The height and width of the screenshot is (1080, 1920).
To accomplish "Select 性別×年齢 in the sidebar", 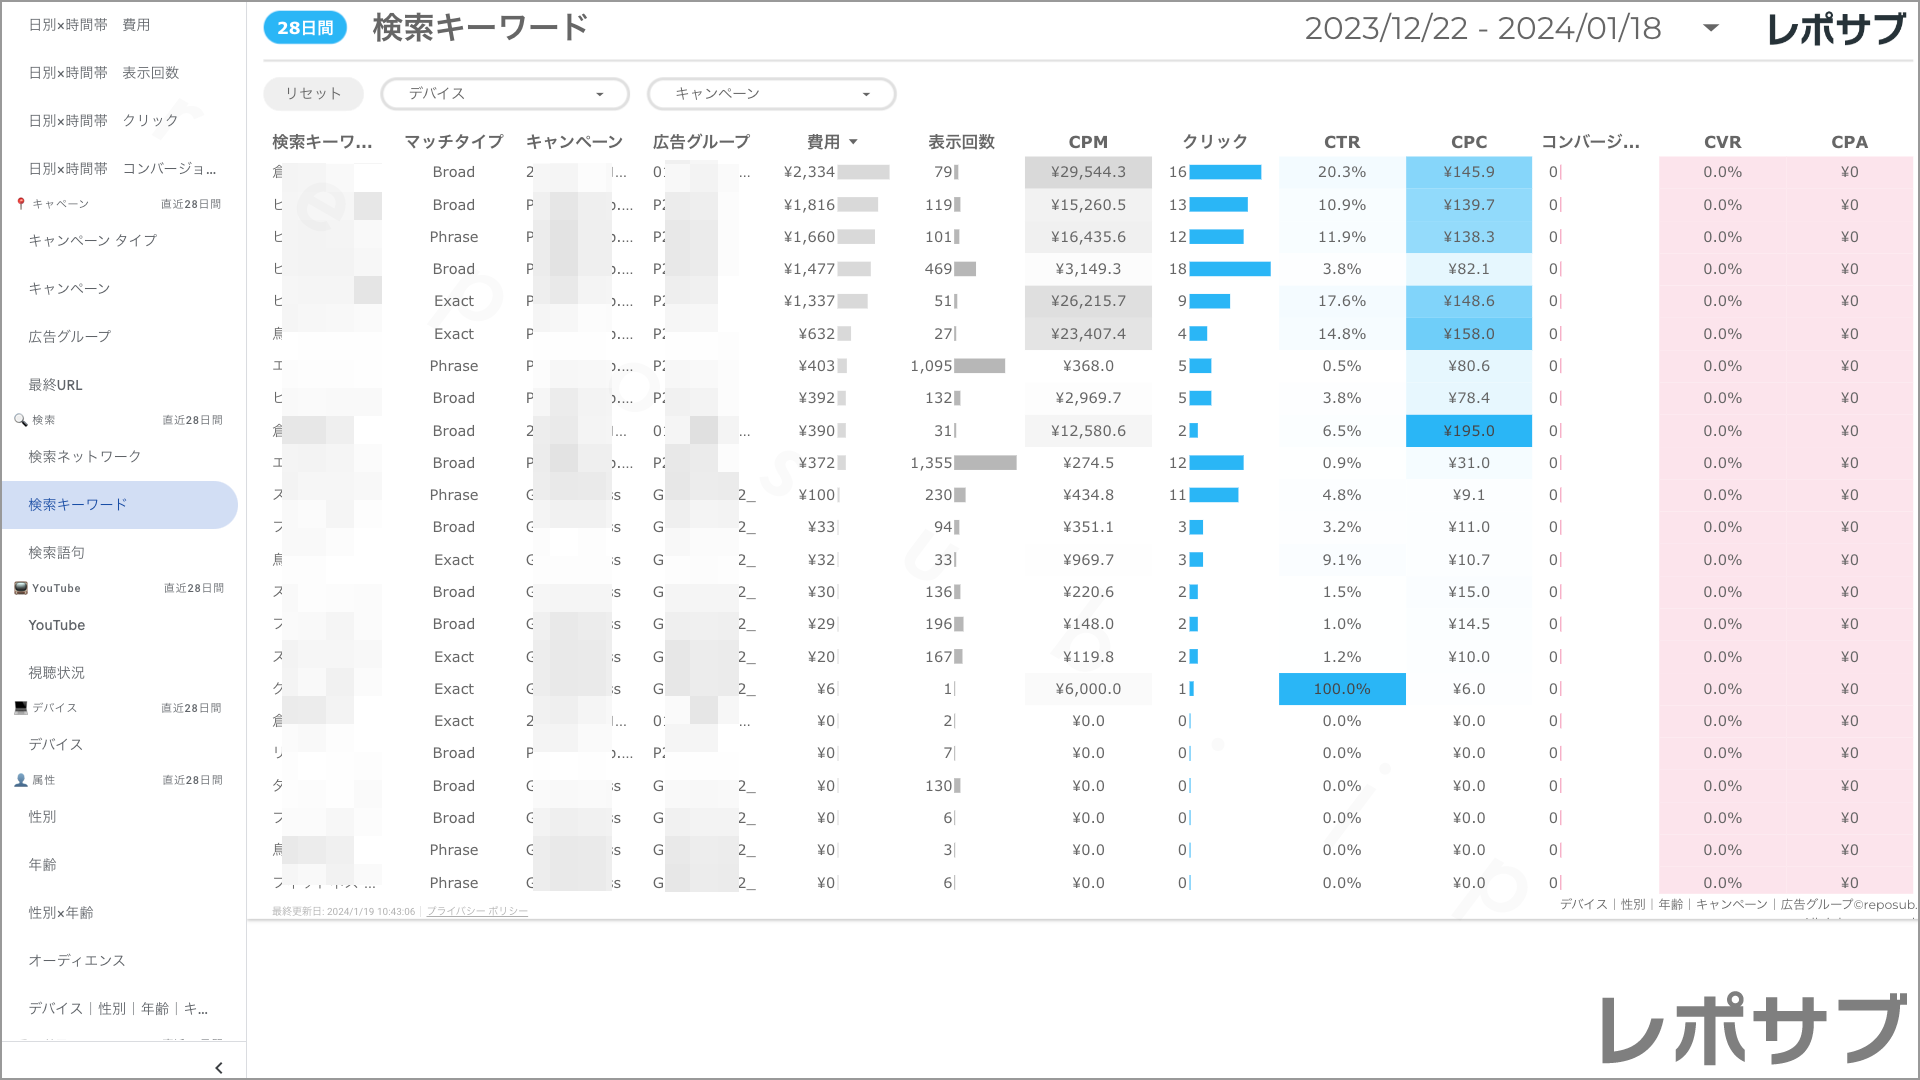I will [60, 912].
